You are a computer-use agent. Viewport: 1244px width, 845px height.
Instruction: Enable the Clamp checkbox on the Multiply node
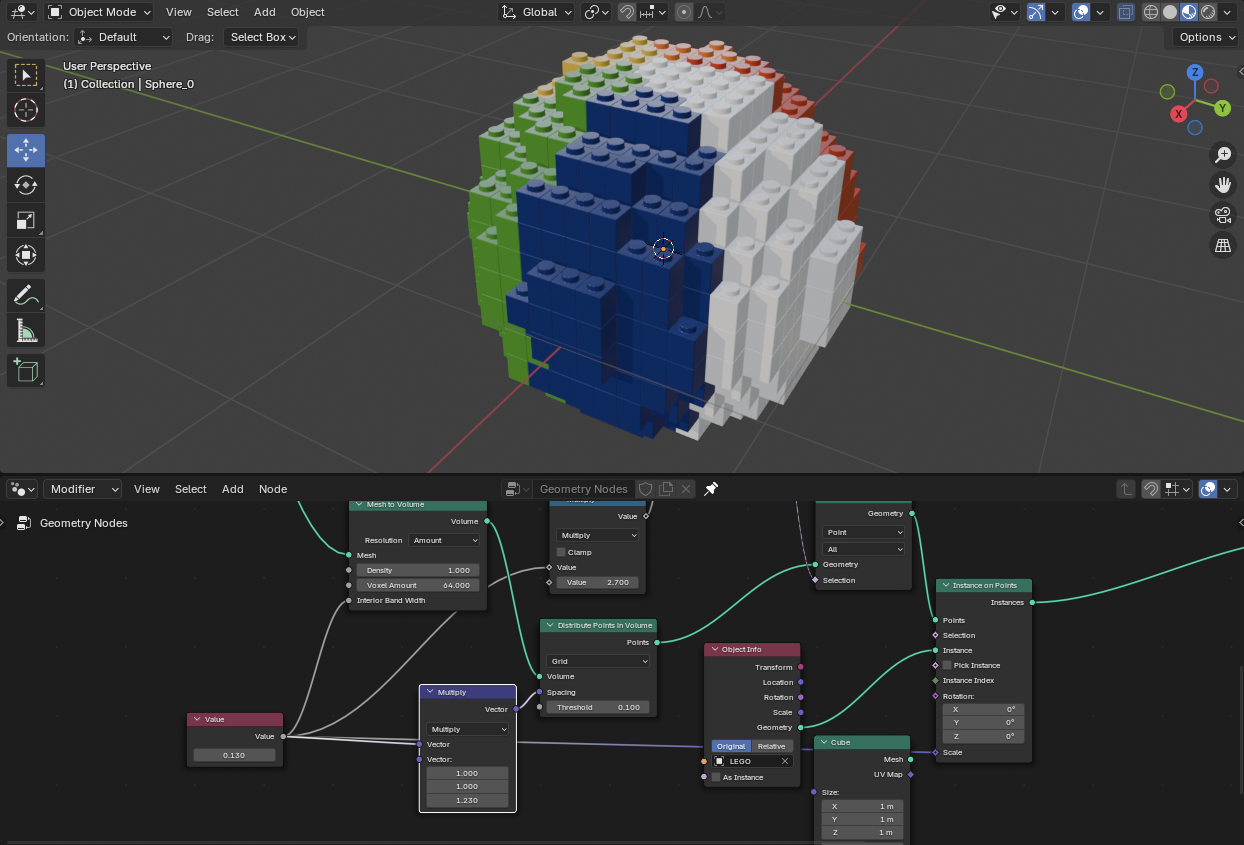click(x=561, y=552)
